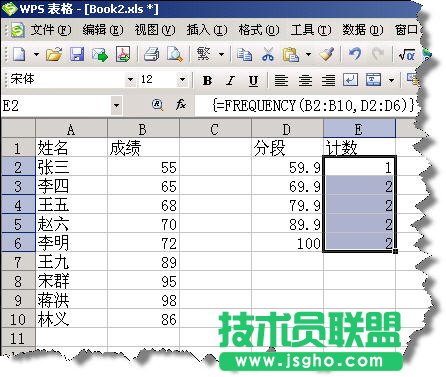Screen dimensions: 446x377
Task: Open the New document dropdown arrow
Action: tap(36, 54)
